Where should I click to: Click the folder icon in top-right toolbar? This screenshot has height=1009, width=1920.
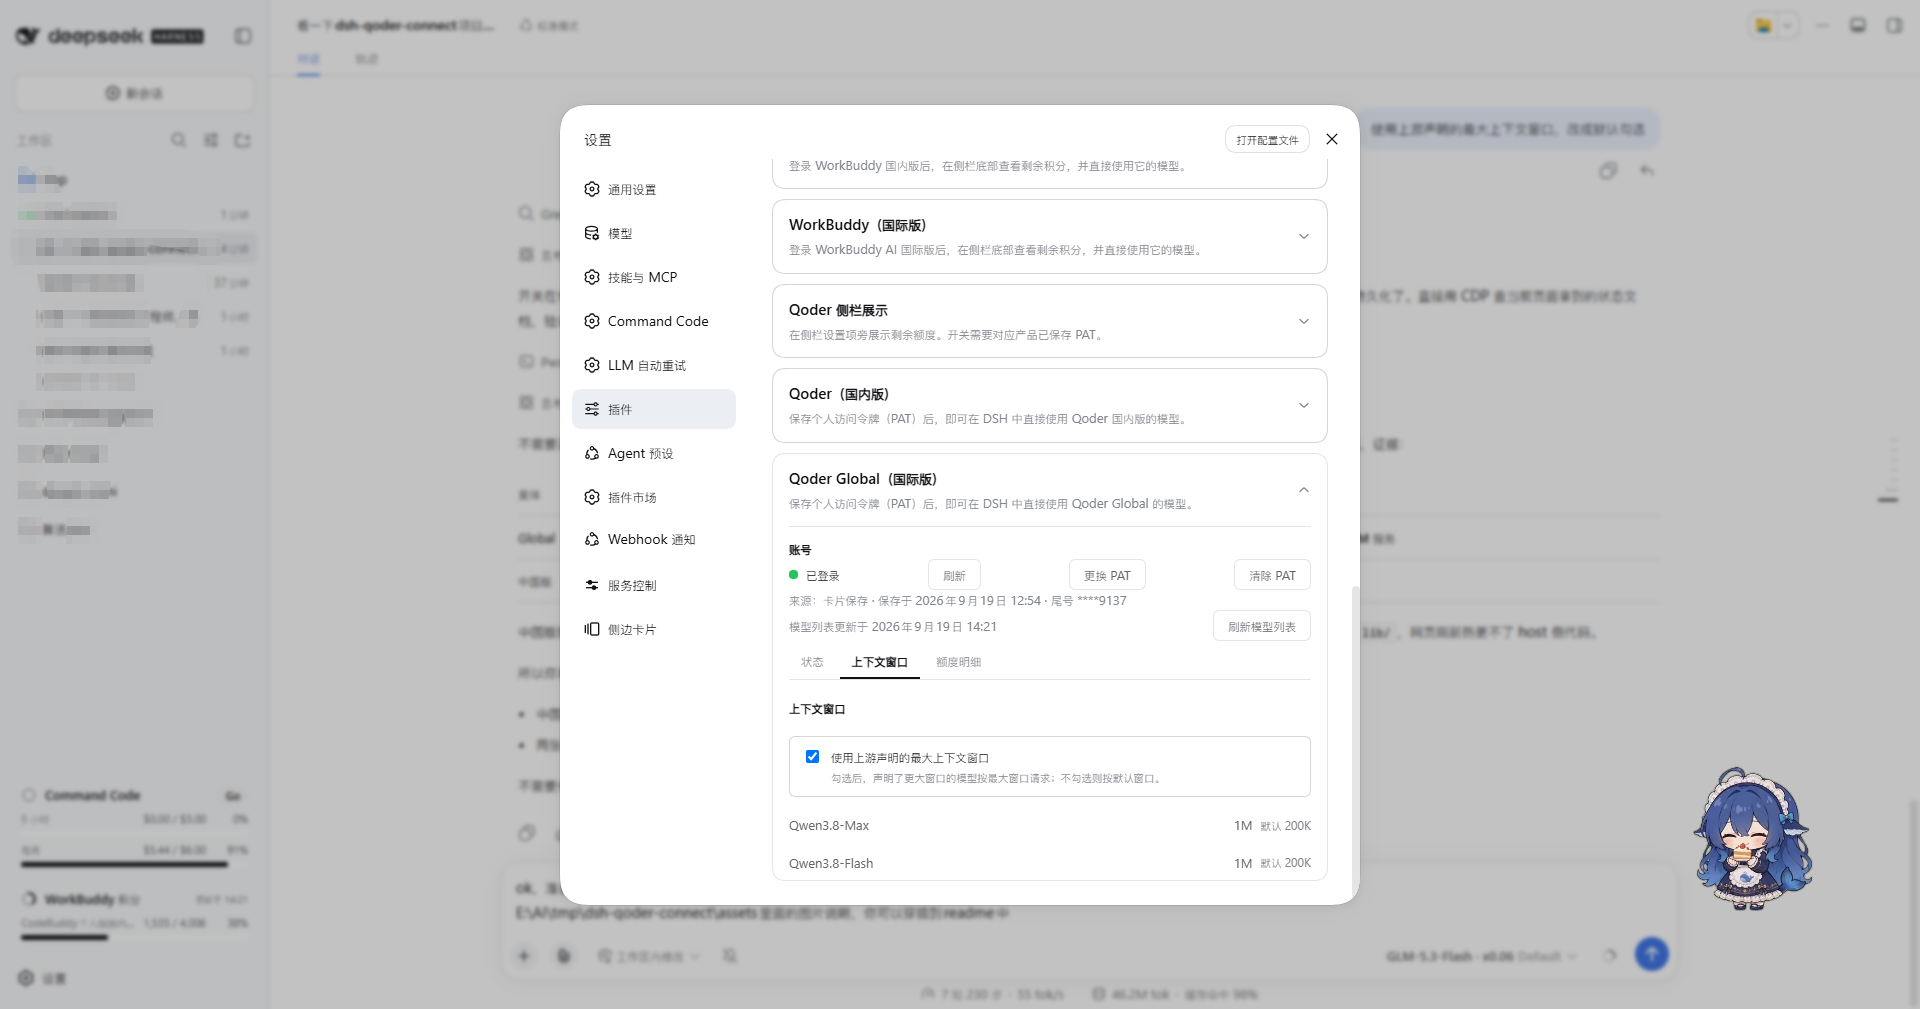point(1764,26)
